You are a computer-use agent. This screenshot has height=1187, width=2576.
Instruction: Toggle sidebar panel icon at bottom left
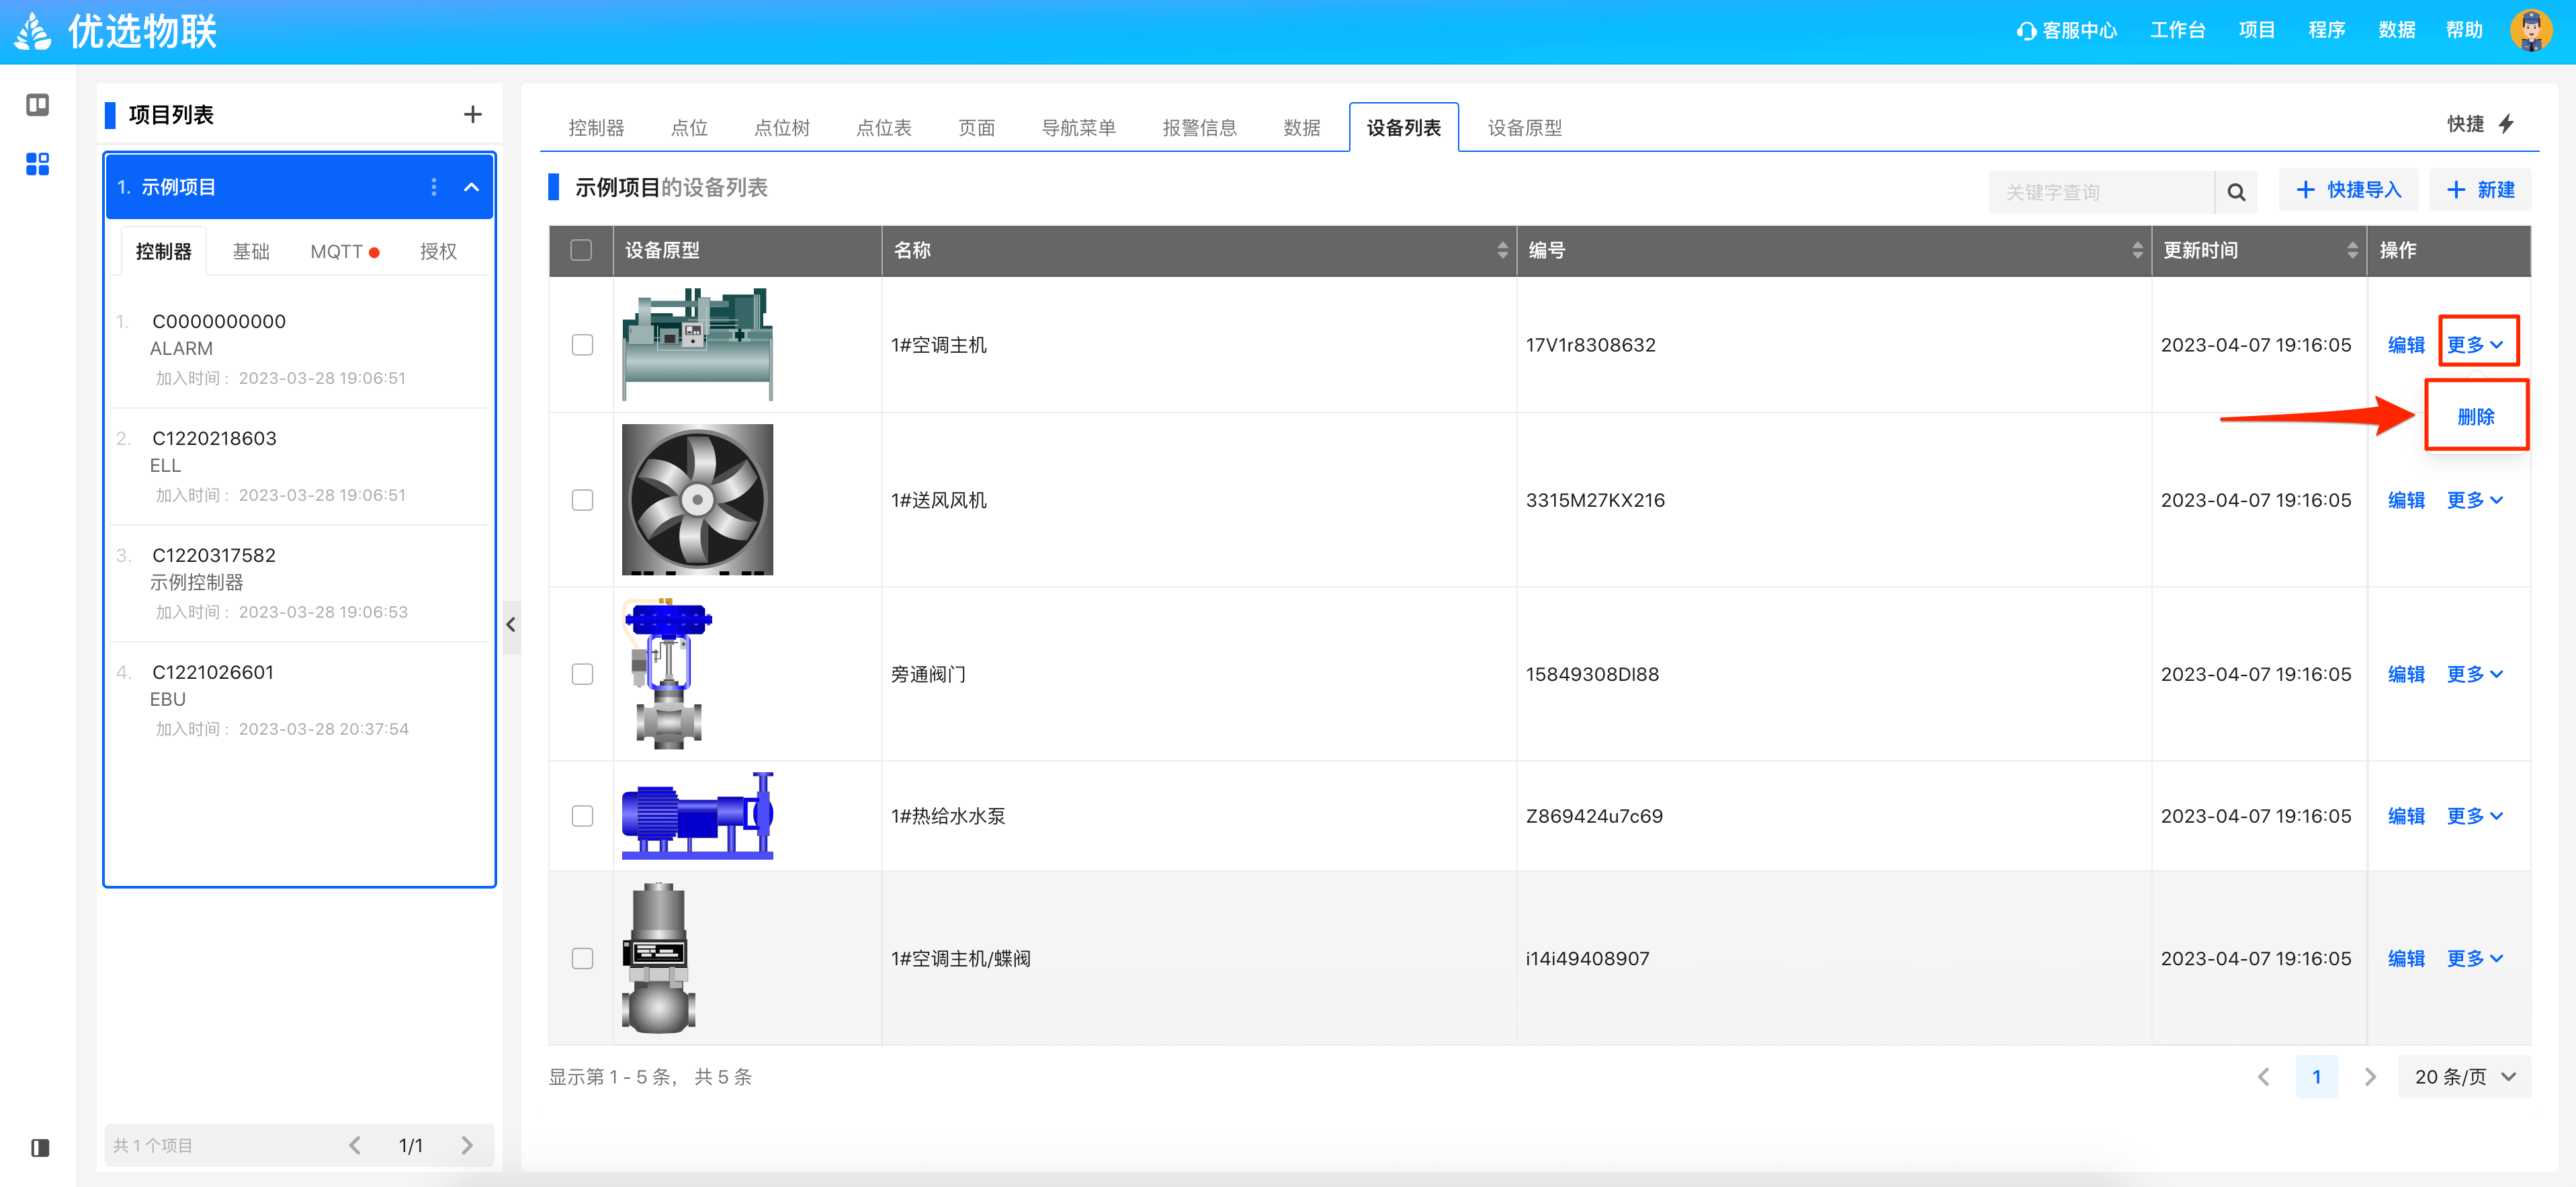[x=40, y=1147]
